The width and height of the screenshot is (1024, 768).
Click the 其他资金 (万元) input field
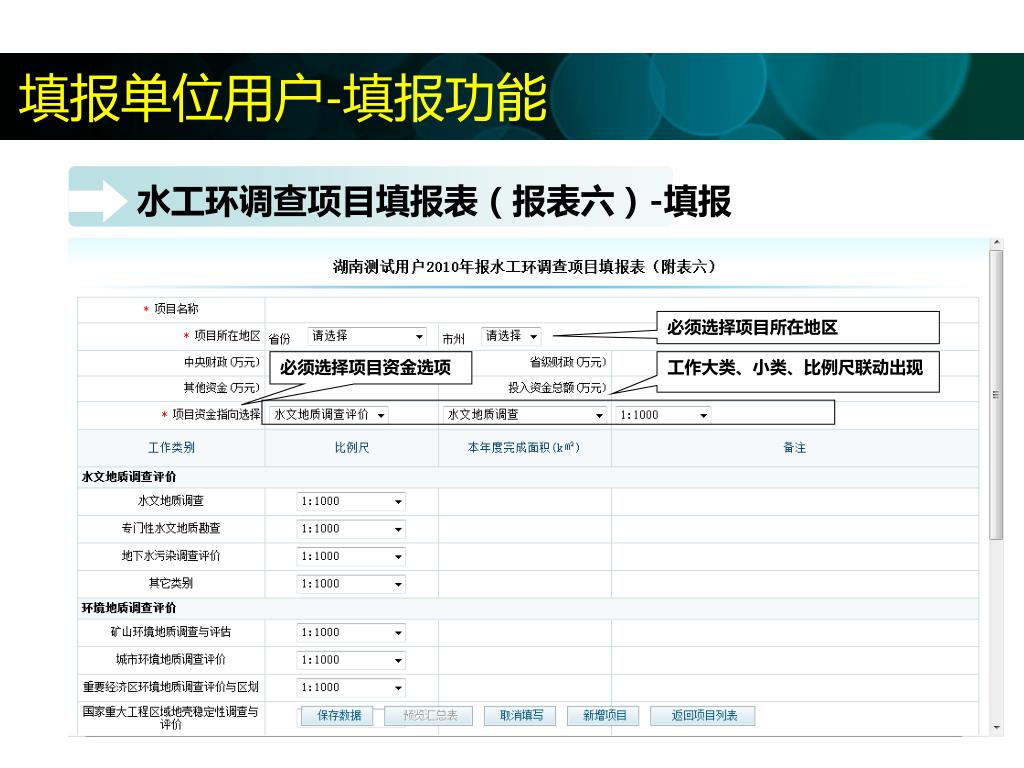(x=351, y=389)
